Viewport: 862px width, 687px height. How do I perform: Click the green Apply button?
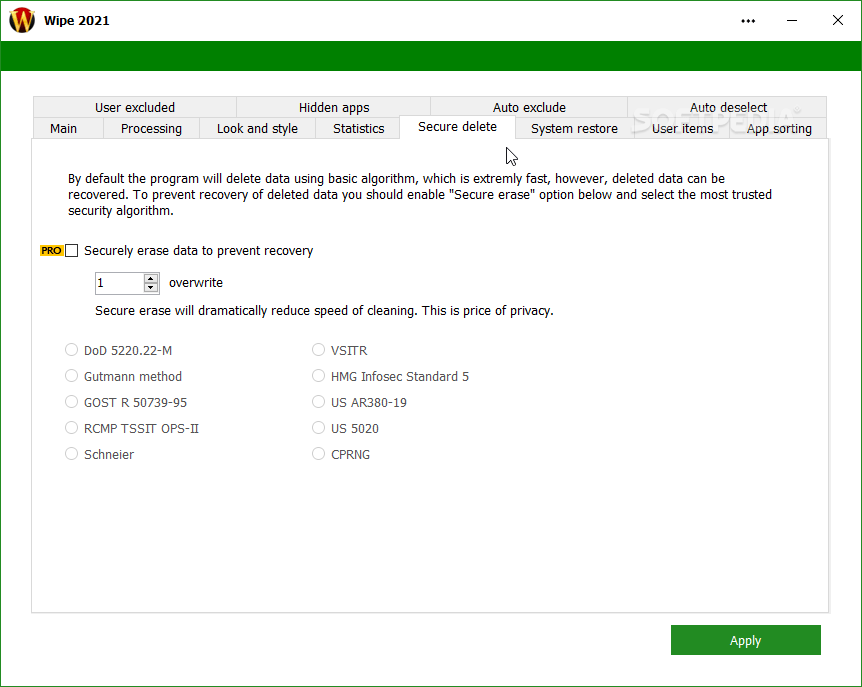(x=745, y=640)
